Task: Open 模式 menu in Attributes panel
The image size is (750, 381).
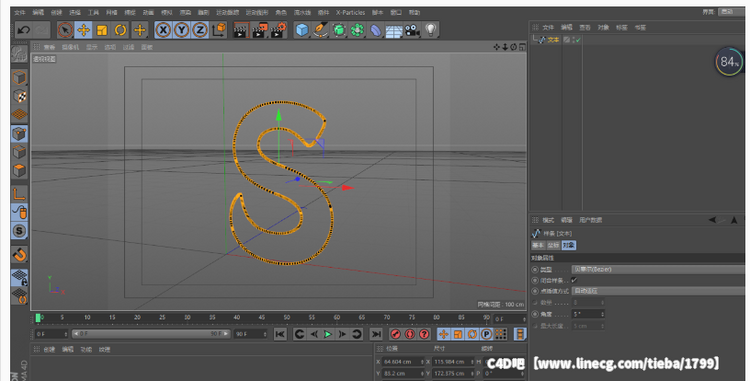Action: (x=548, y=220)
